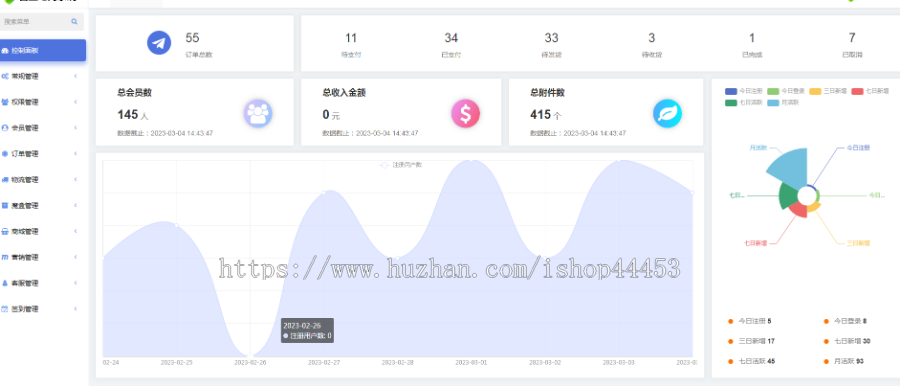Click the 145 人 members total

click(133, 115)
